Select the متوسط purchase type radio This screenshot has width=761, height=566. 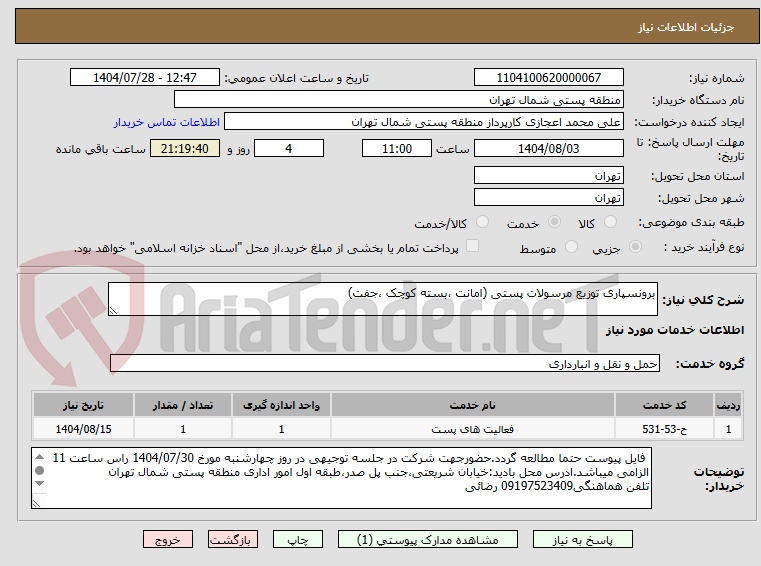coord(572,247)
